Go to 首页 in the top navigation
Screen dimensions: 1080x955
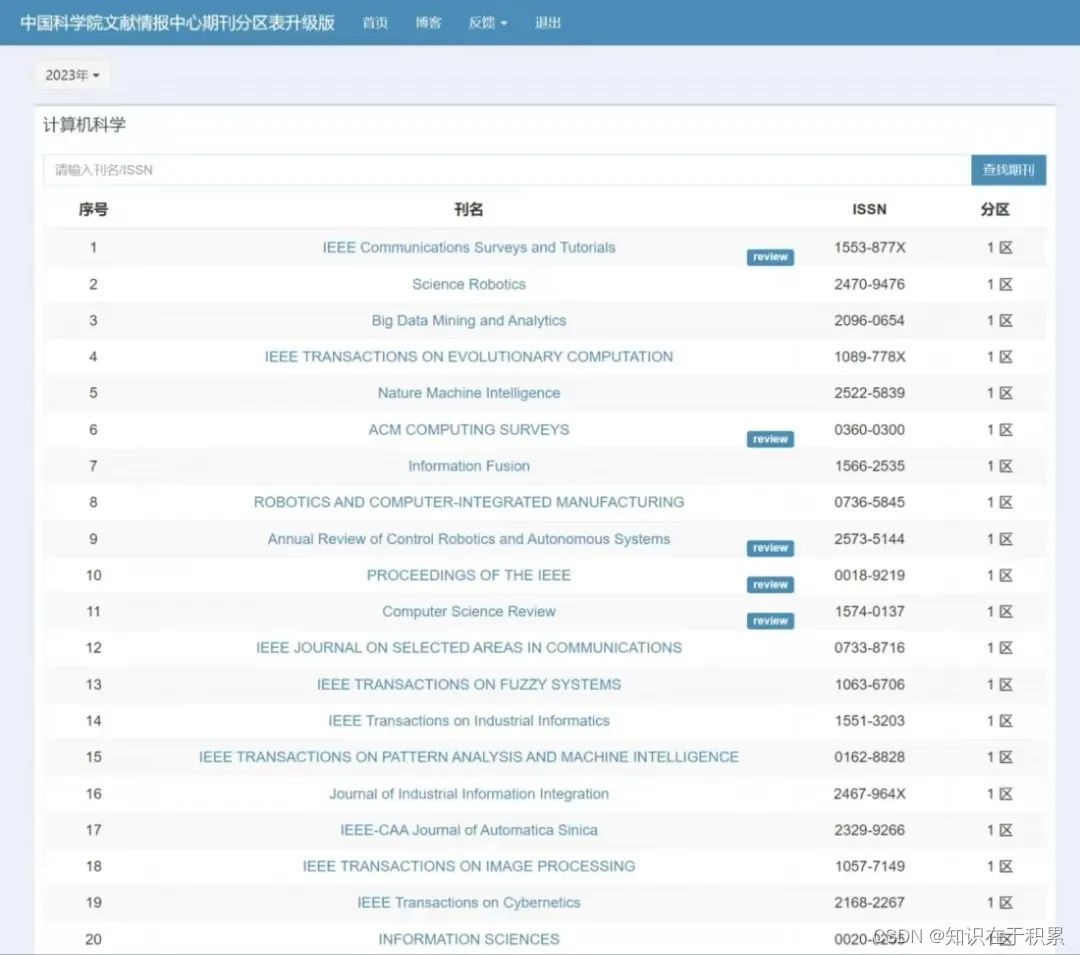click(x=375, y=23)
